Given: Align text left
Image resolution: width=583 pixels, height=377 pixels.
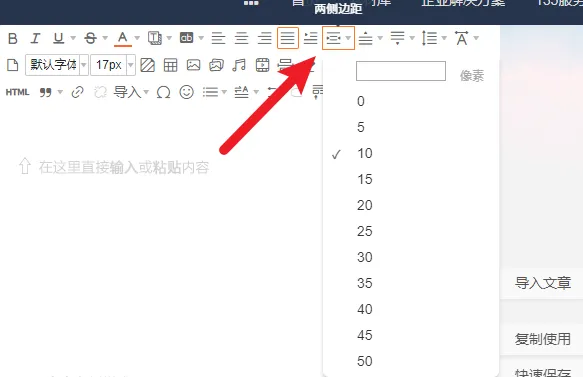Looking at the screenshot, I should [218, 38].
